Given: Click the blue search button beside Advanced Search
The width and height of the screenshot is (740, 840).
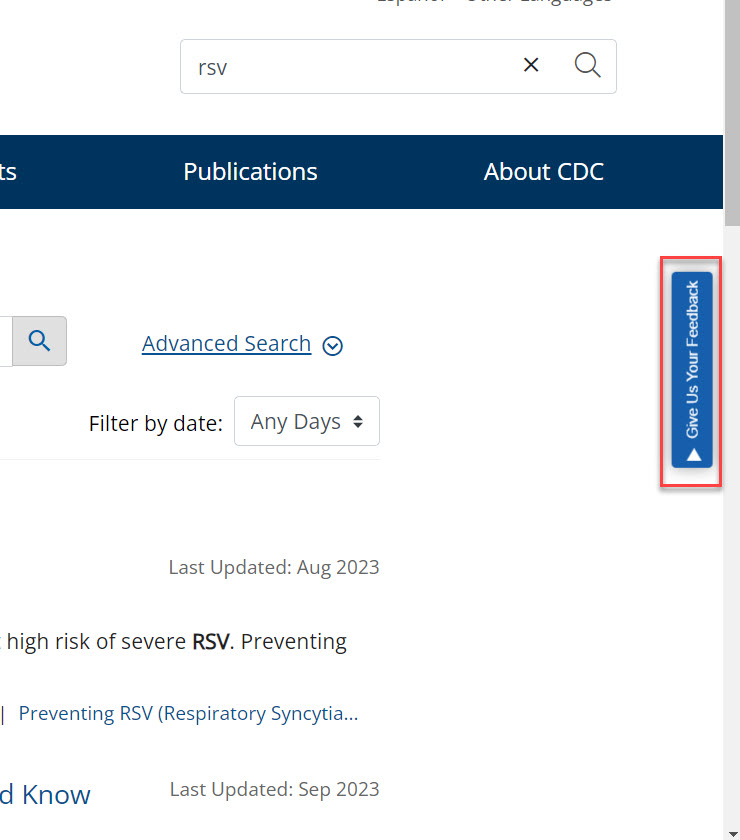Looking at the screenshot, I should point(40,341).
